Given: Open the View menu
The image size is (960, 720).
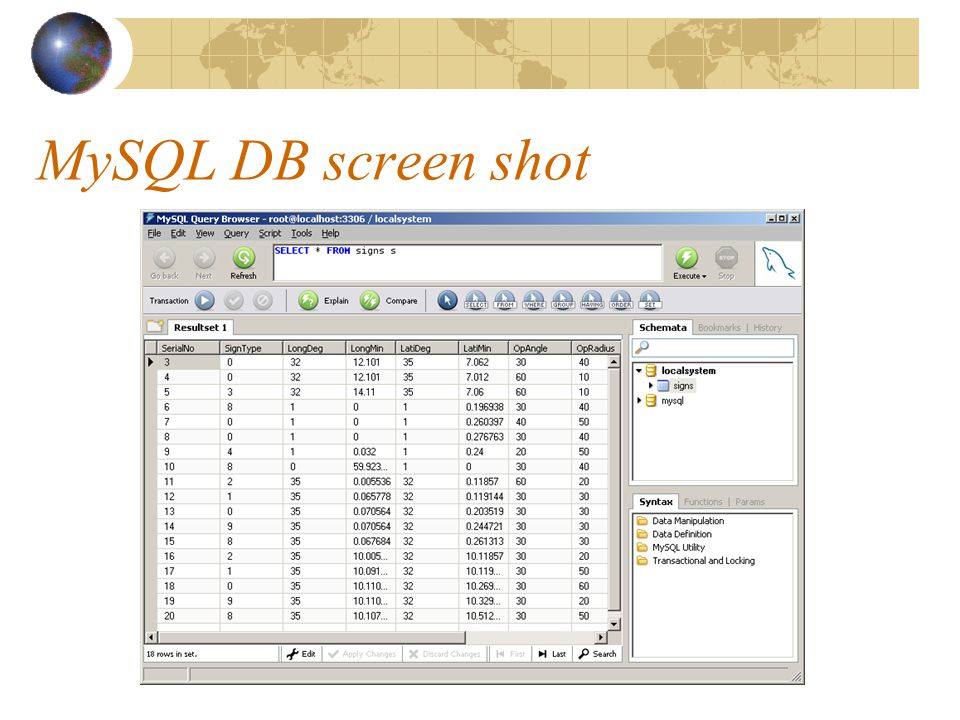Looking at the screenshot, I should (x=205, y=233).
